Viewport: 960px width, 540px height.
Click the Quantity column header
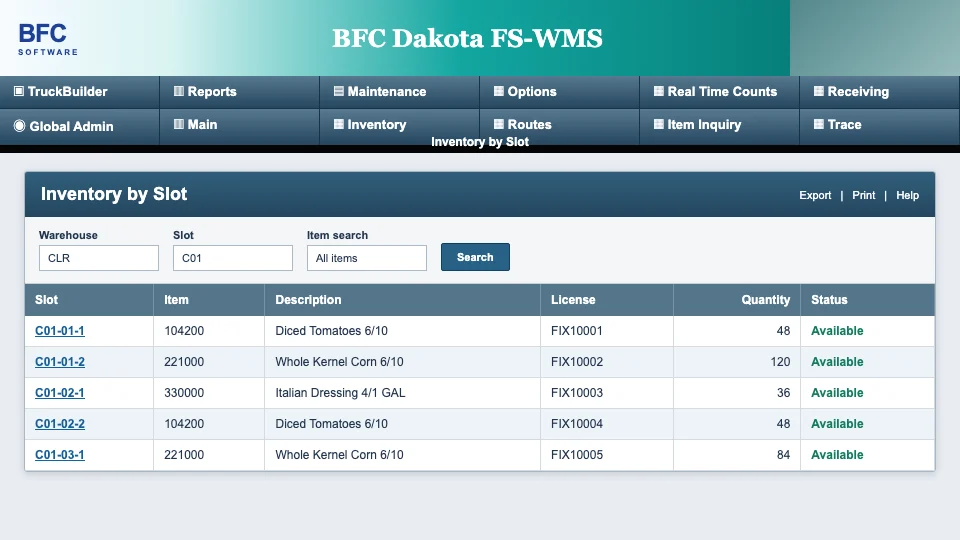(737, 300)
